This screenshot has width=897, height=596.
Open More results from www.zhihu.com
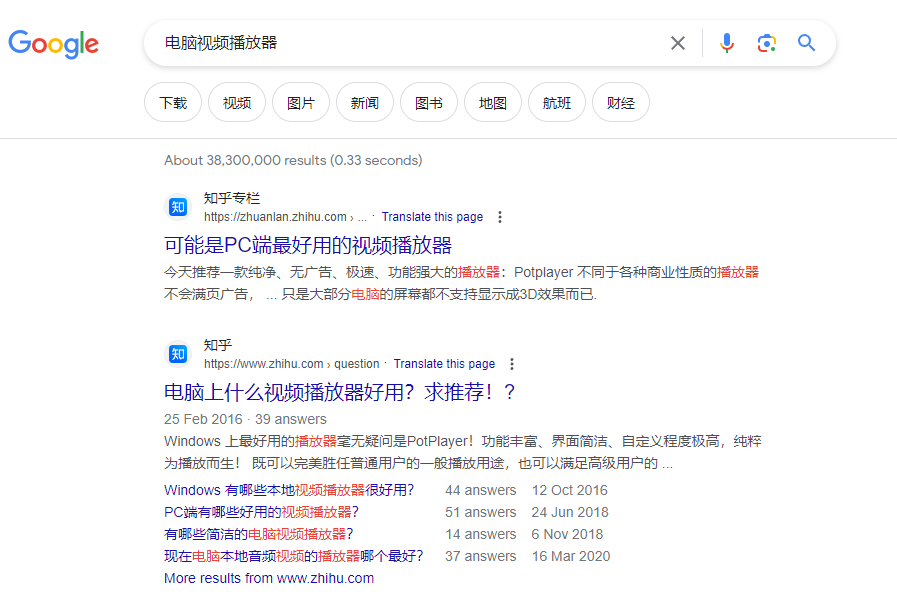click(x=269, y=578)
